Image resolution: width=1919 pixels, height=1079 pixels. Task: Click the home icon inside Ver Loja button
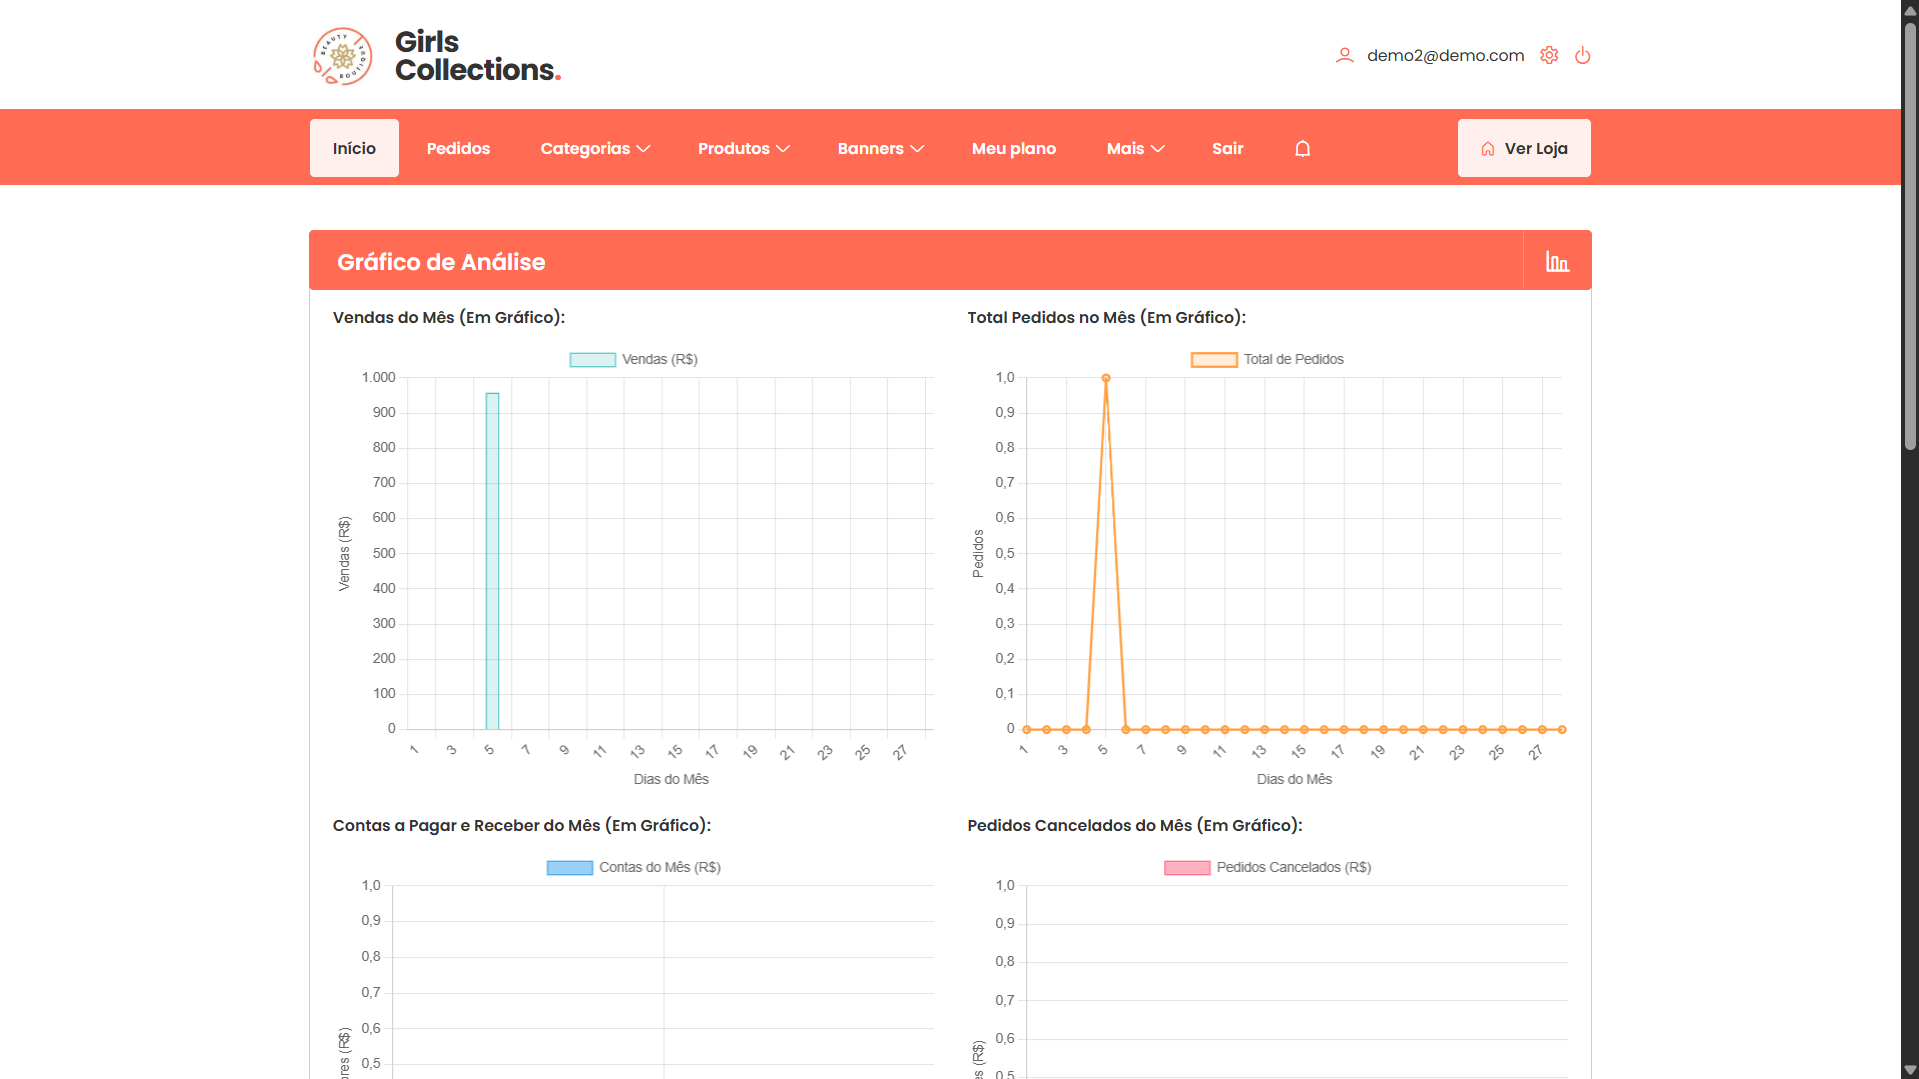[1487, 147]
